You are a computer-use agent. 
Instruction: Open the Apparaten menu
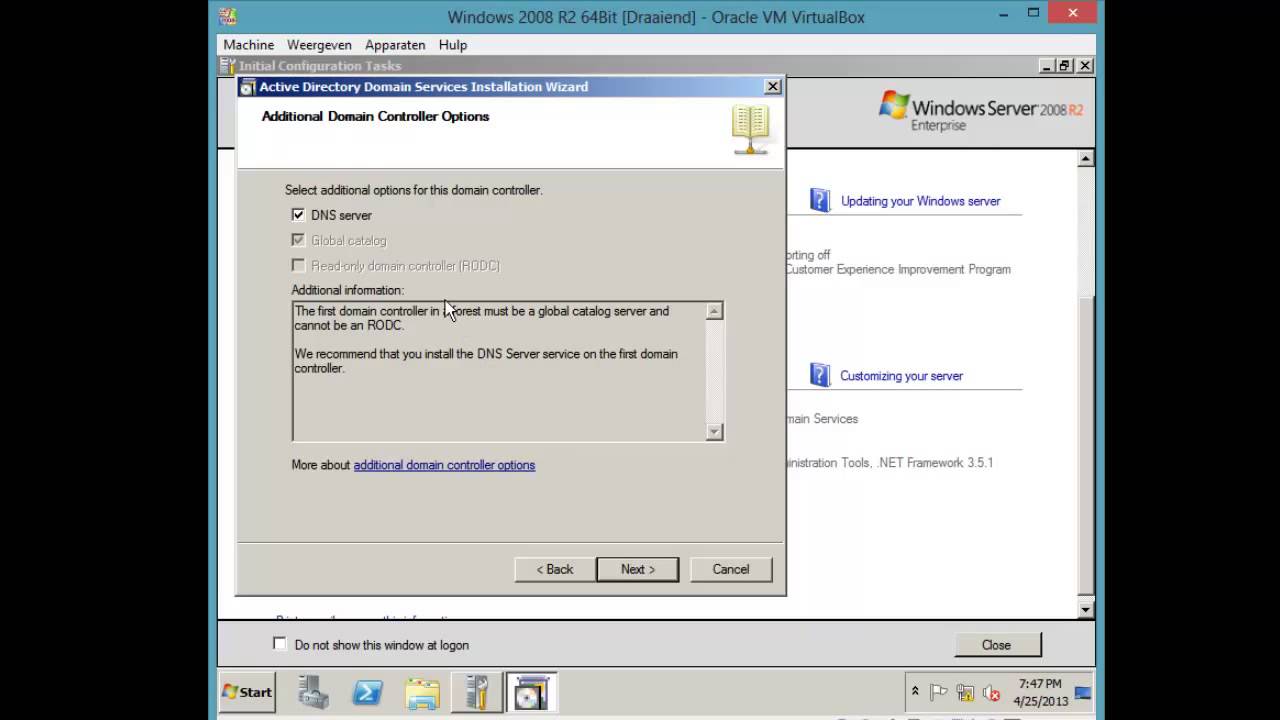pyautogui.click(x=395, y=45)
